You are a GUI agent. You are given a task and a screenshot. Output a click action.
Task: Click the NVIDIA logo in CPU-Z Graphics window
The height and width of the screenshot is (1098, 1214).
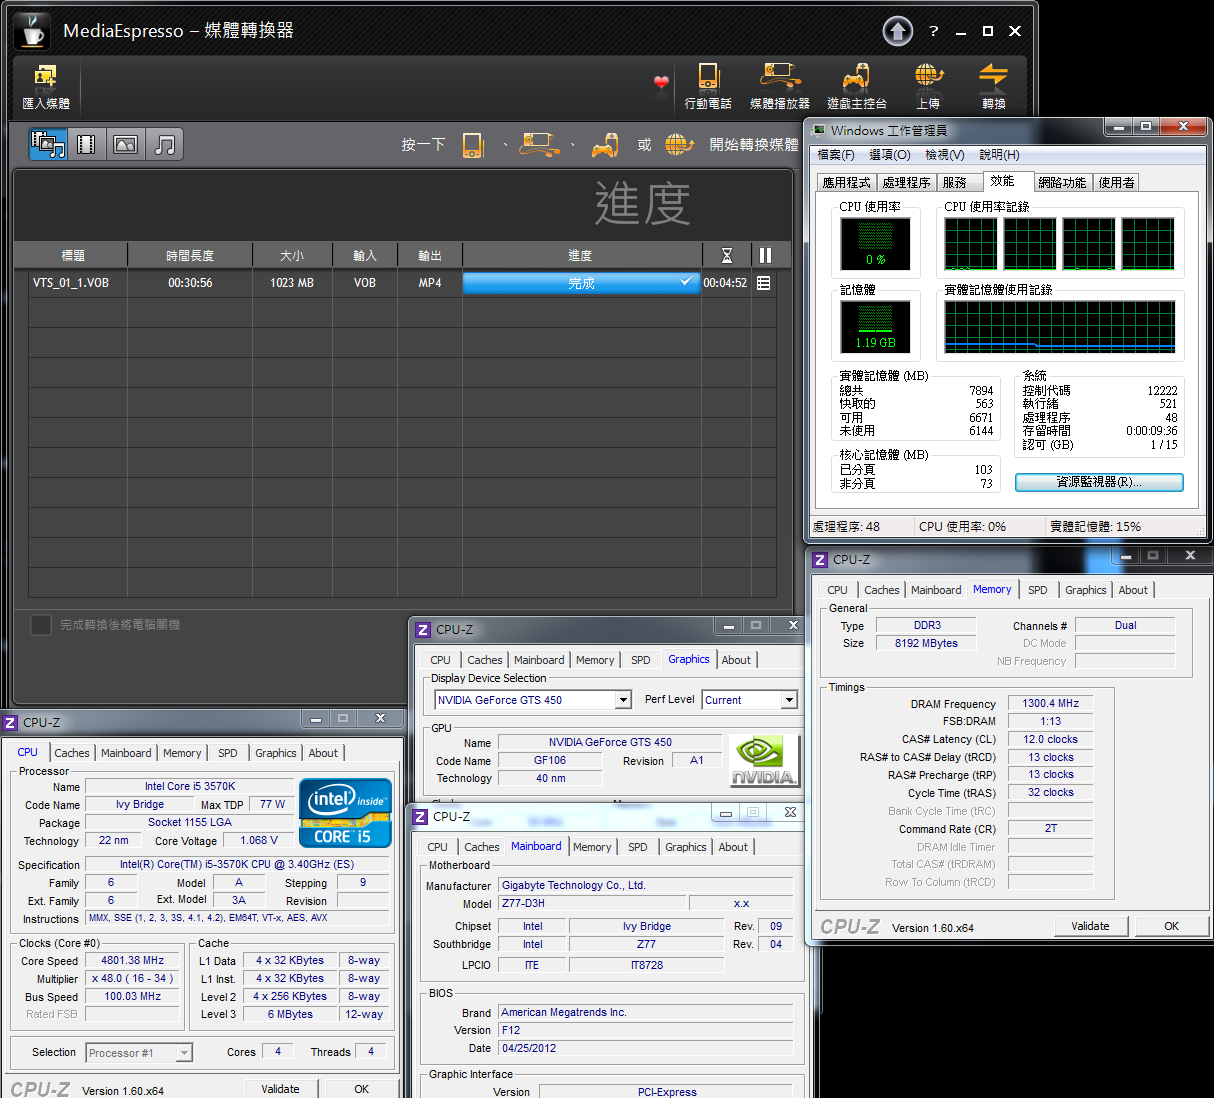[x=764, y=761]
